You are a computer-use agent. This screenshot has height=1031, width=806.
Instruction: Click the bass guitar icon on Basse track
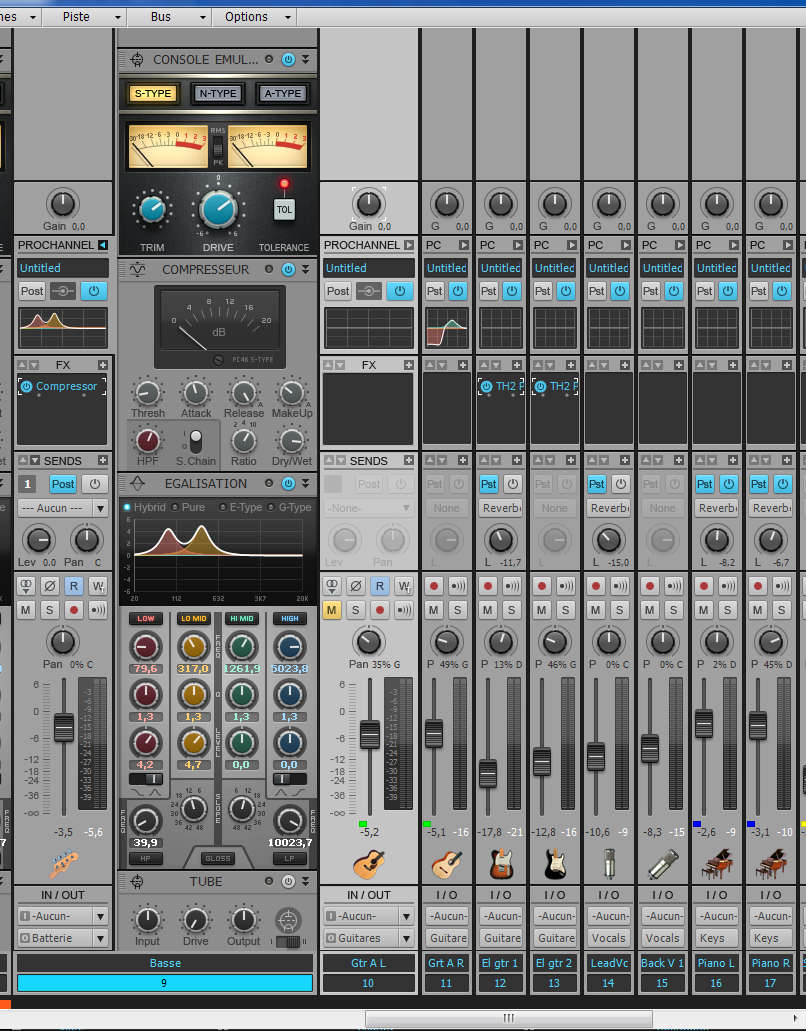(x=63, y=863)
